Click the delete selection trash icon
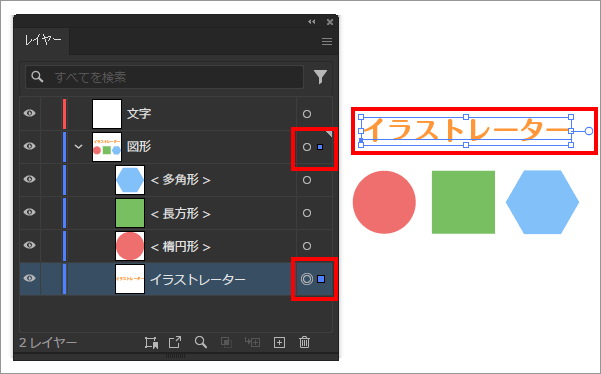Image resolution: width=601 pixels, height=374 pixels. tap(304, 342)
